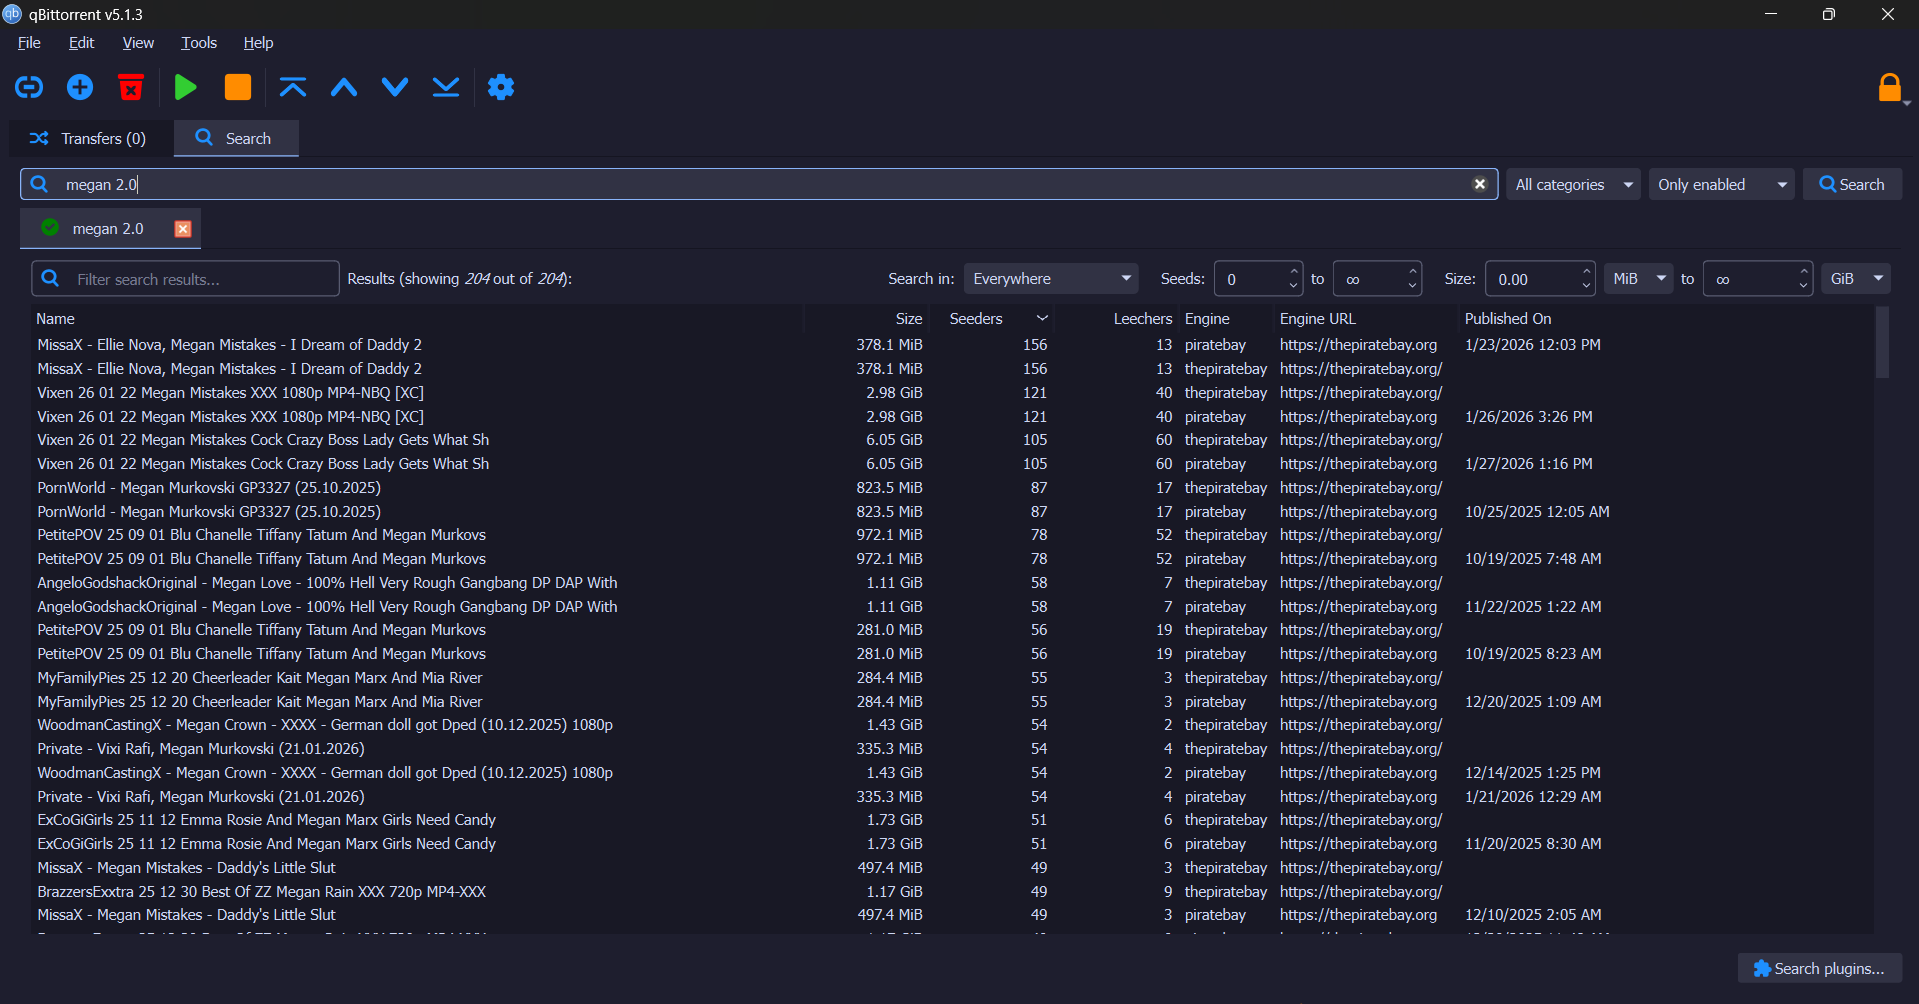Image resolution: width=1919 pixels, height=1004 pixels.
Task: Increase the minimum Size value with up arrow
Action: pos(1586,270)
